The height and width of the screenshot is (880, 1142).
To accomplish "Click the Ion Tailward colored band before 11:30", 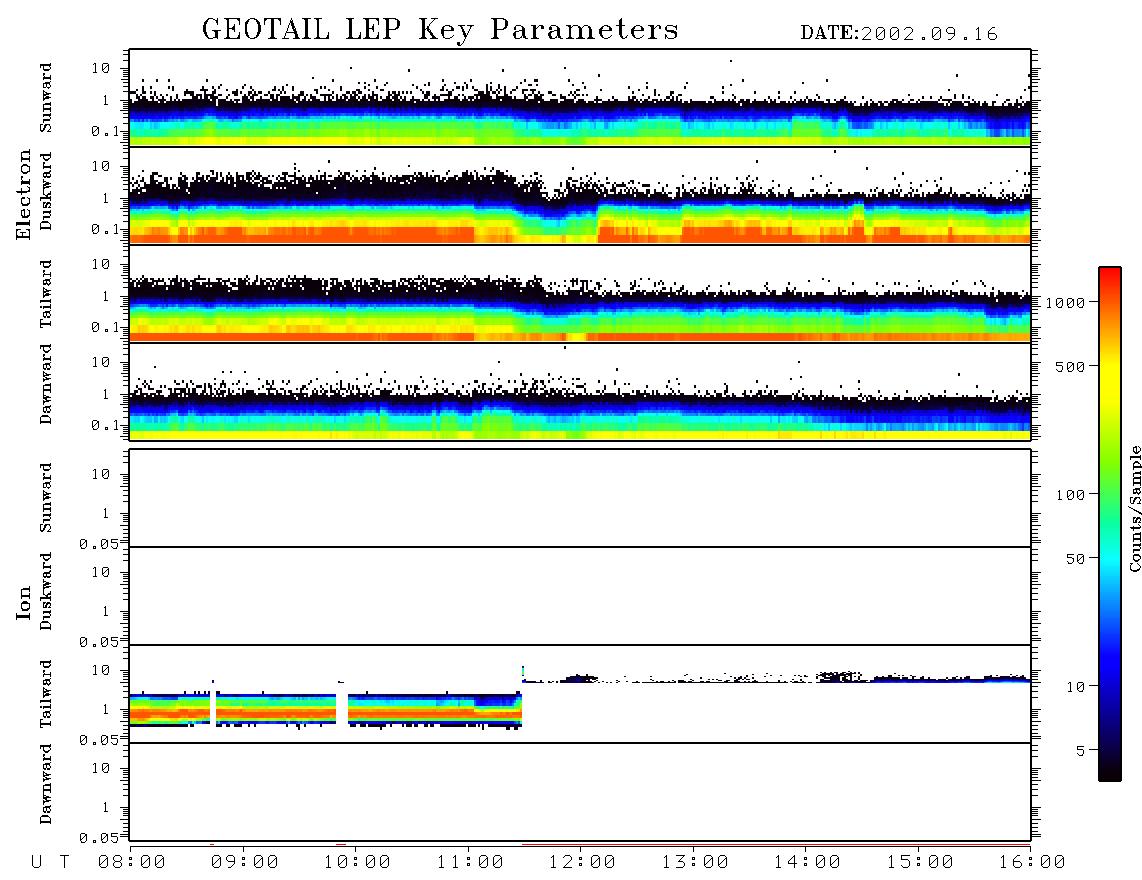I will pyautogui.click(x=325, y=711).
